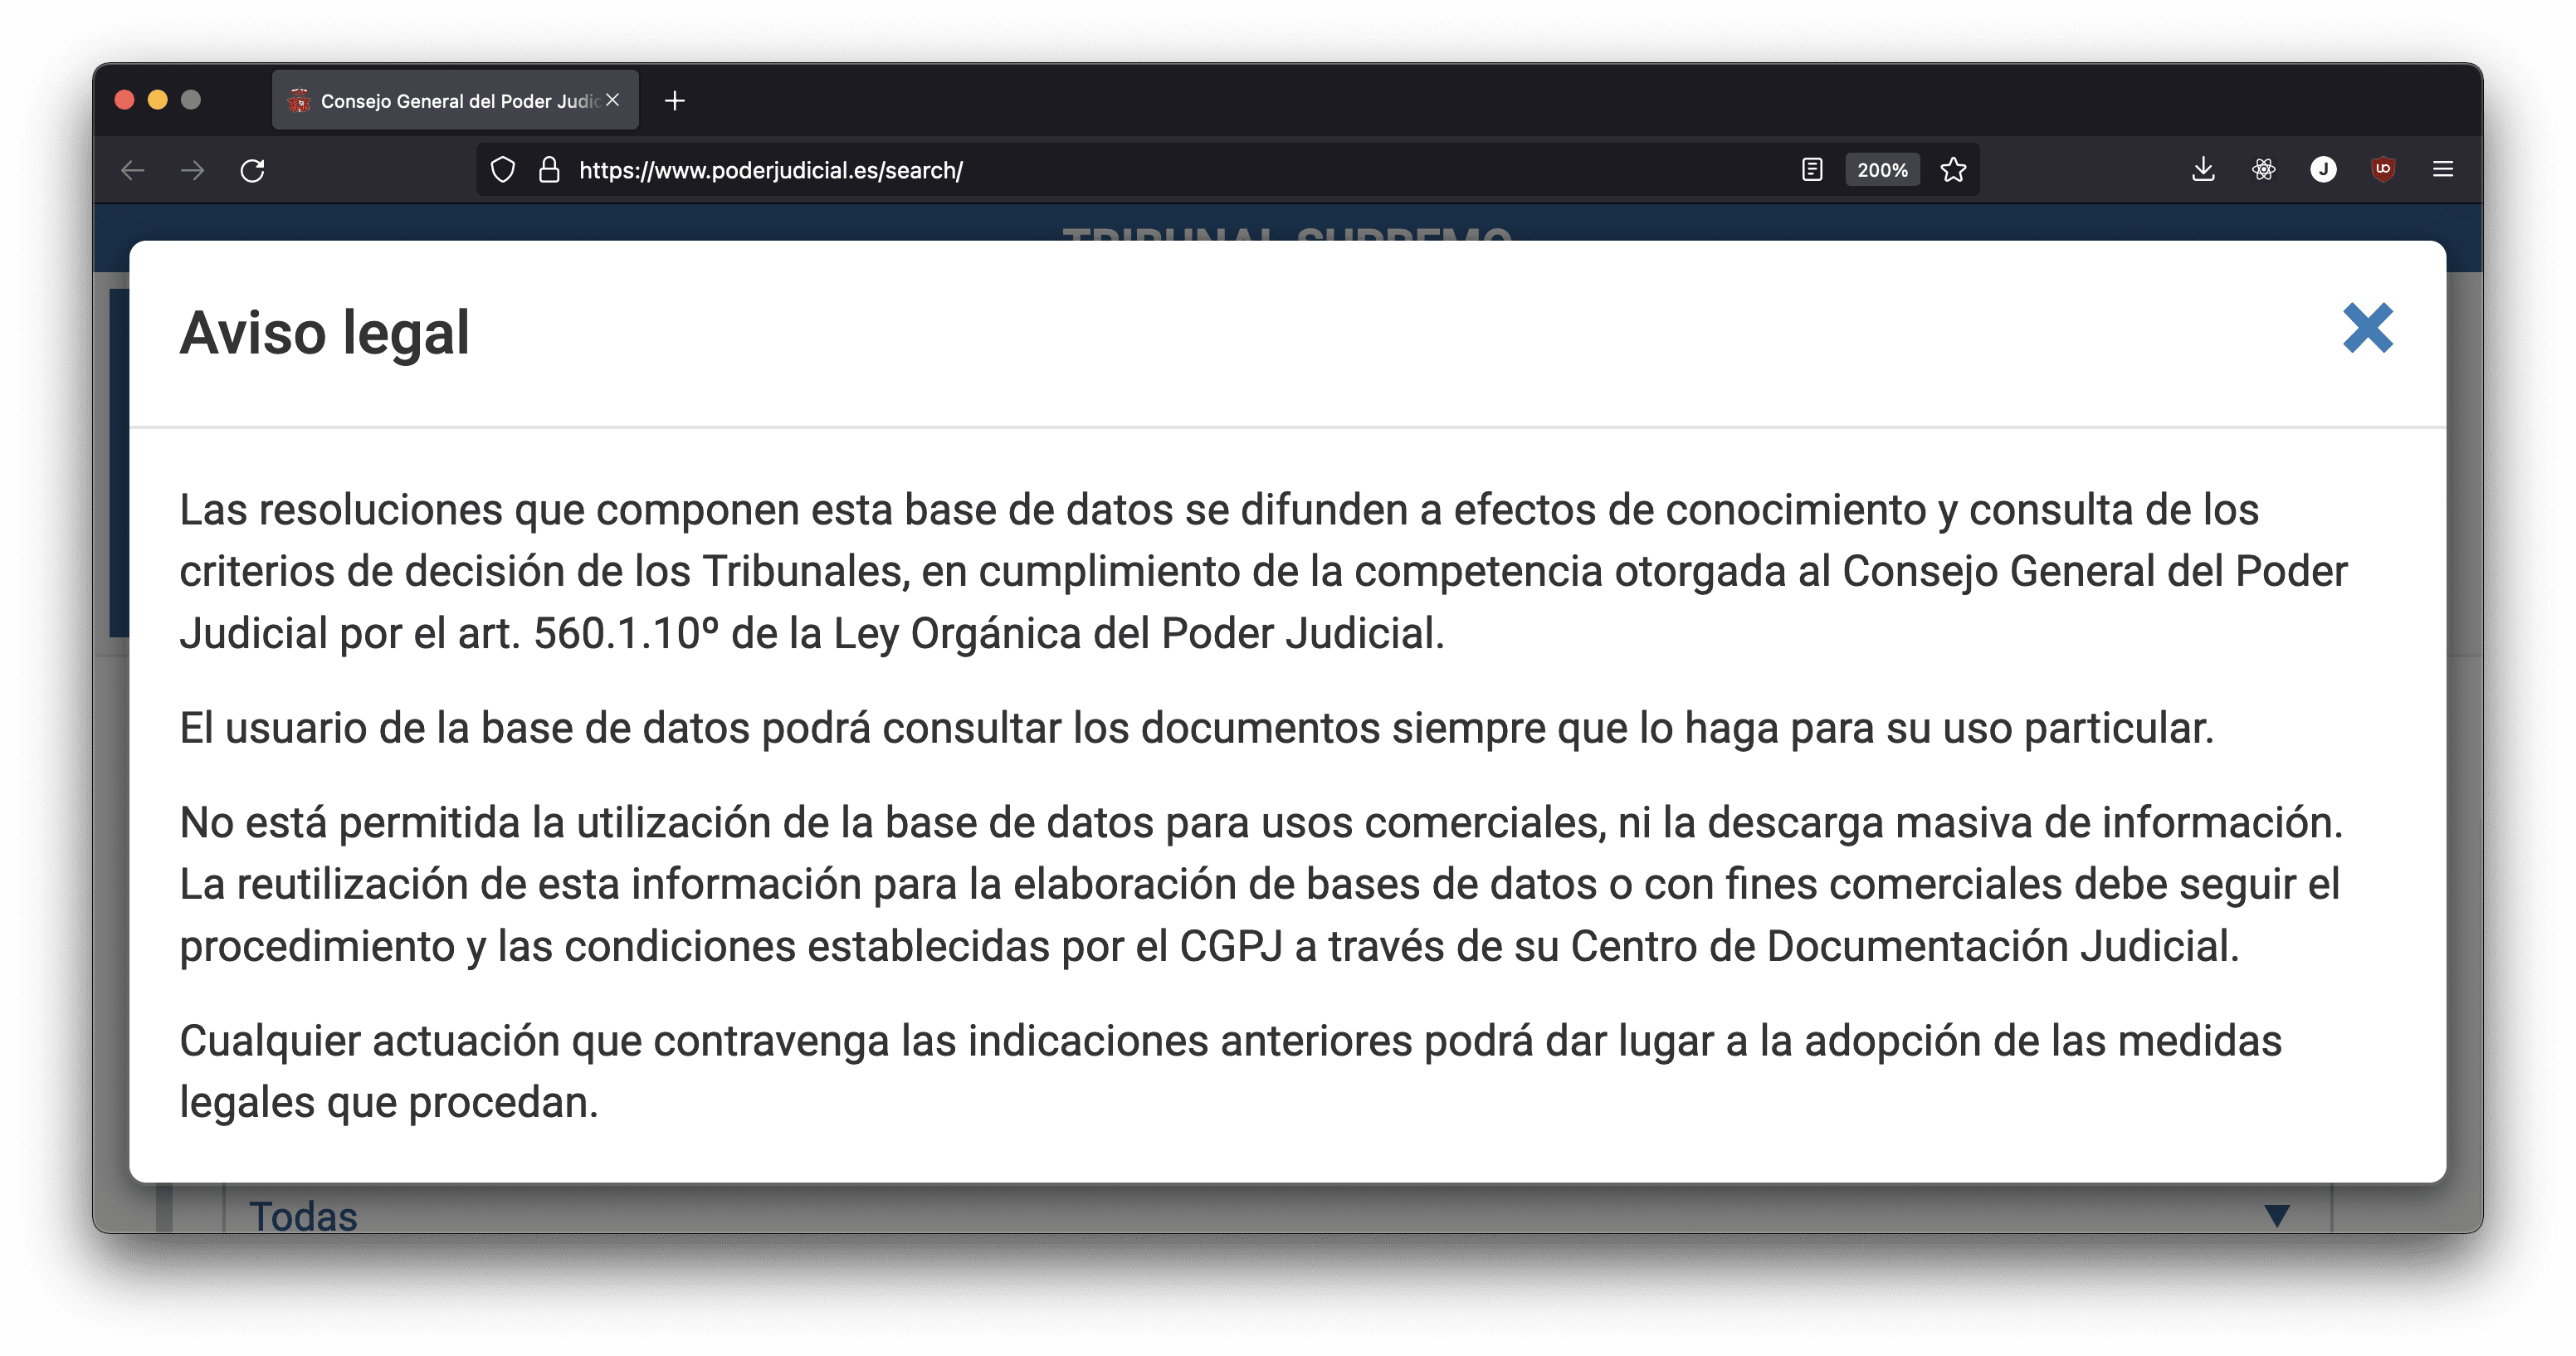Open the tracking protection shield panel
Screen dimensions: 2576x1356
coord(503,170)
